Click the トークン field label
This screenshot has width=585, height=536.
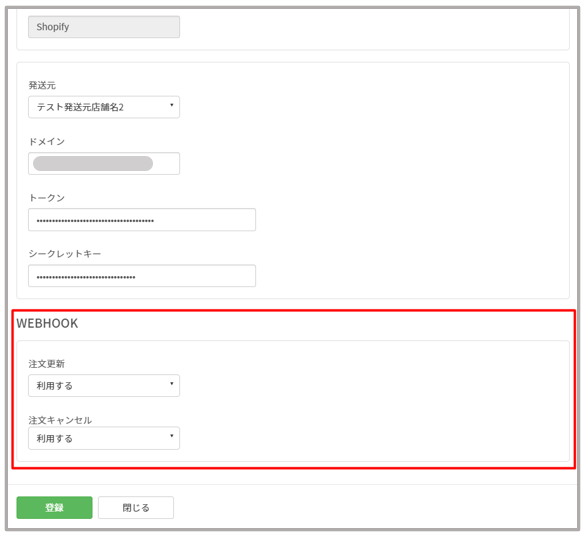coord(47,198)
